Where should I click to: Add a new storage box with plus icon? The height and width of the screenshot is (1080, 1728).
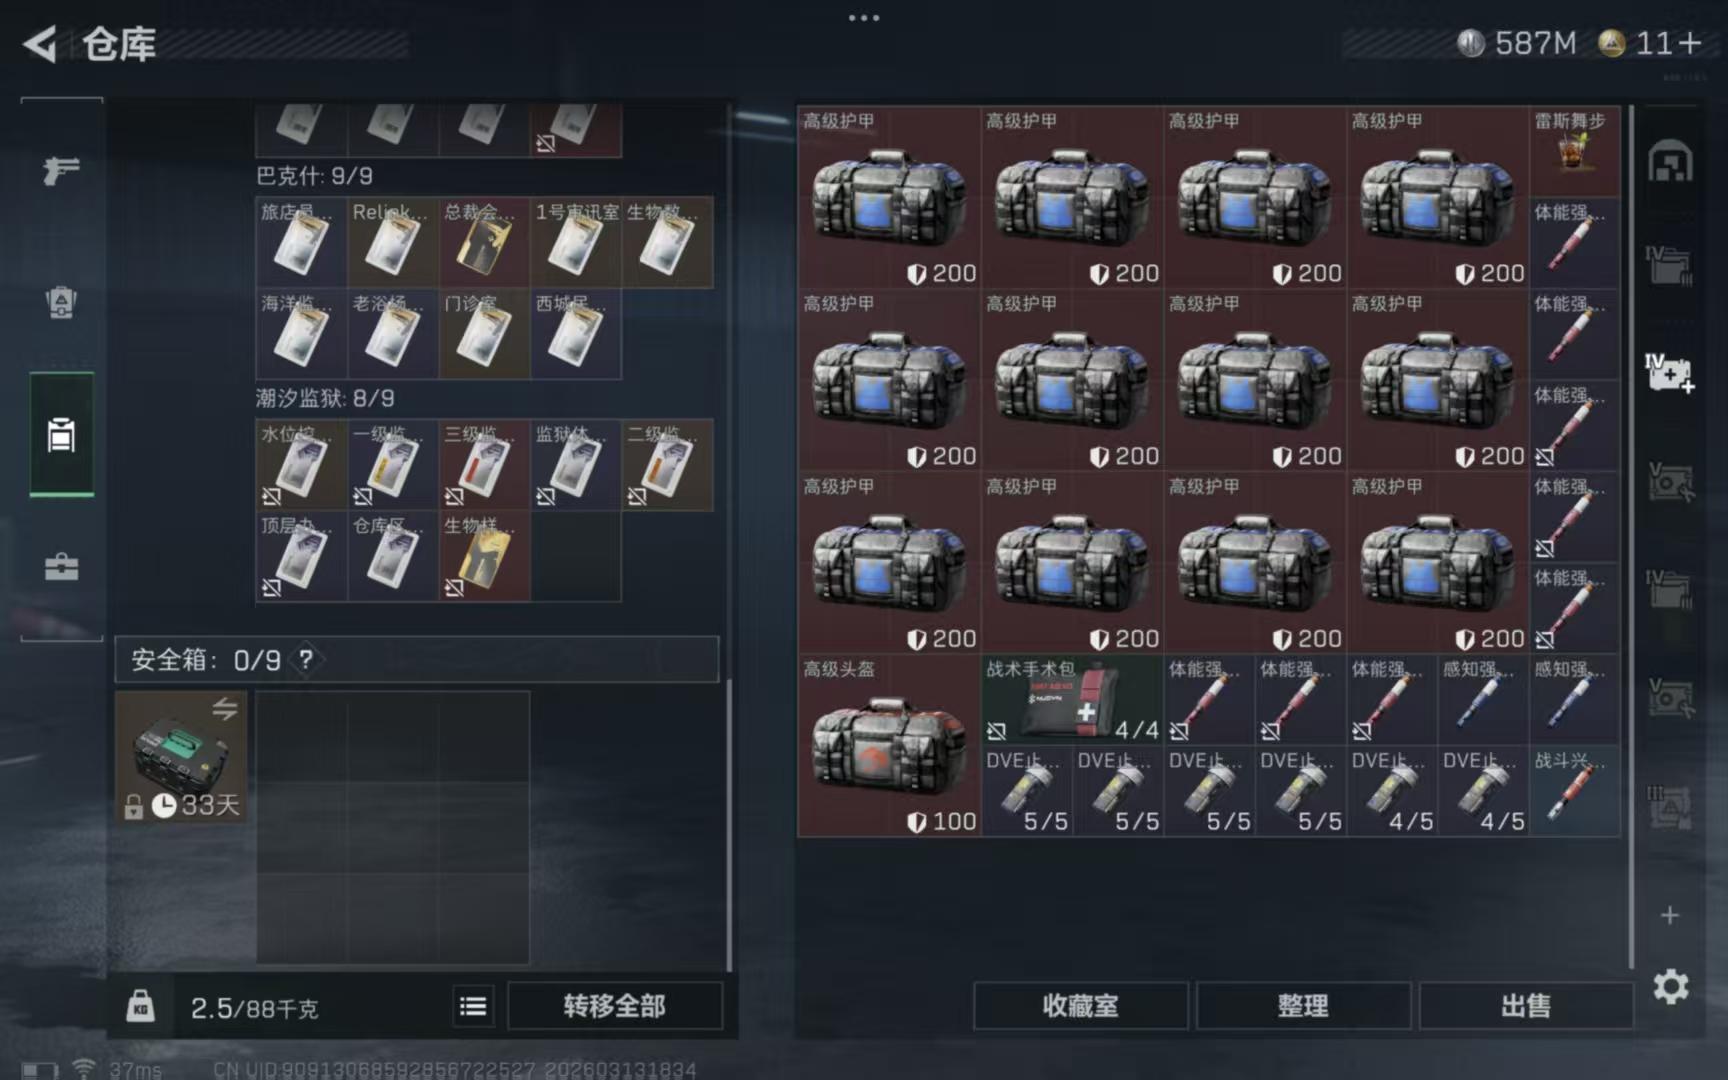tap(1670, 915)
